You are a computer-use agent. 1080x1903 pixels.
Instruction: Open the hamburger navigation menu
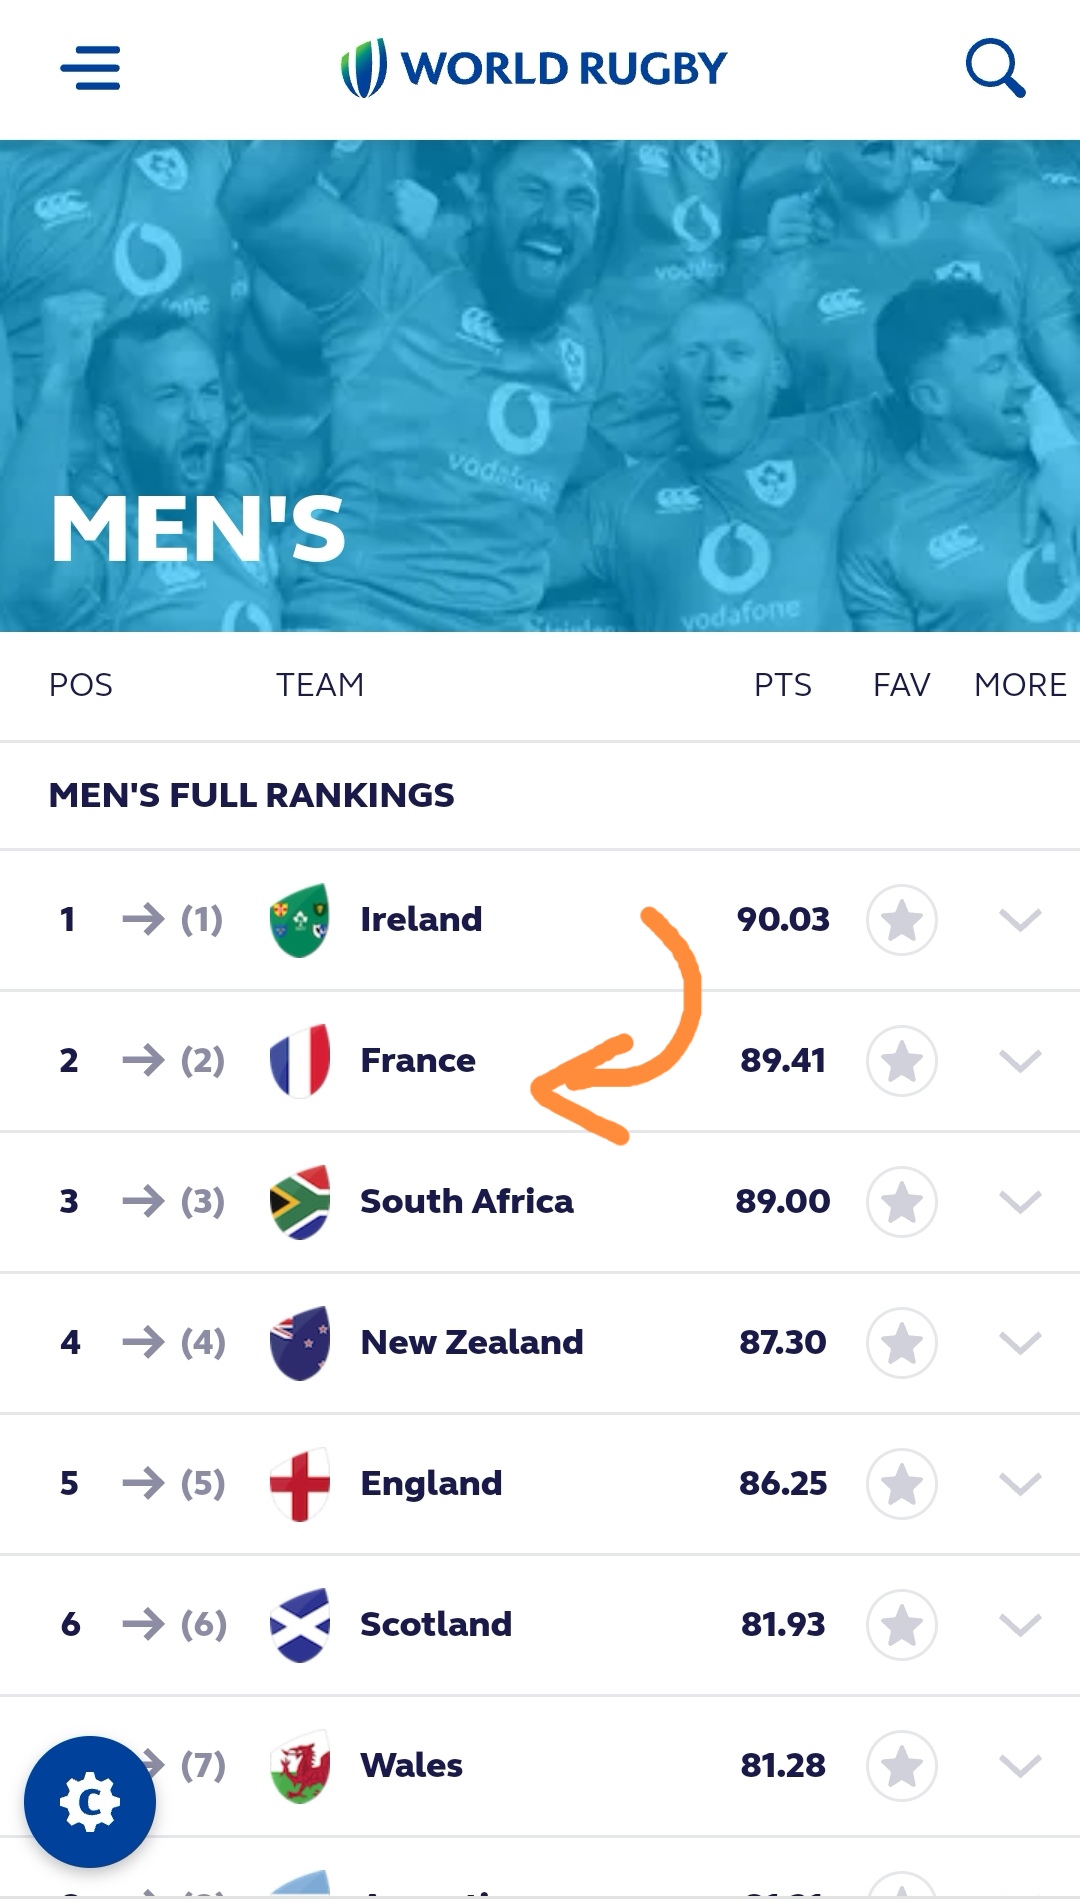[90, 68]
